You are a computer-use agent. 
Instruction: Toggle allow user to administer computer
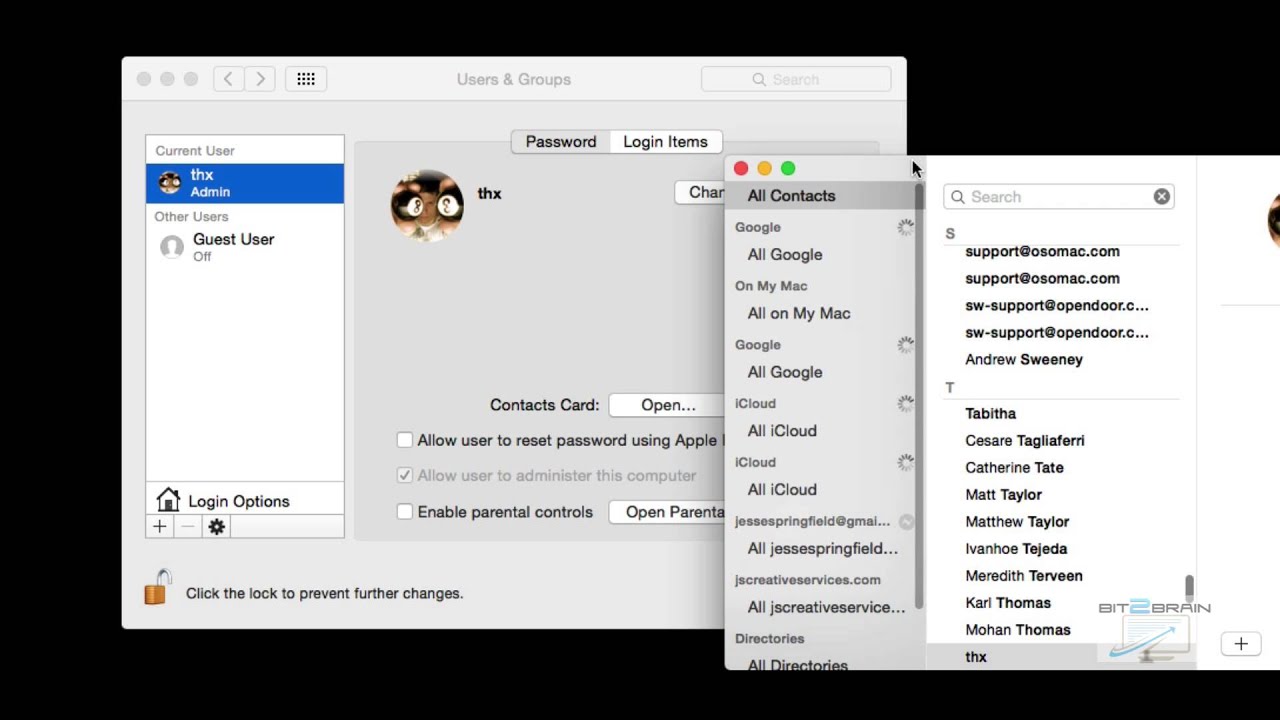tap(404, 476)
